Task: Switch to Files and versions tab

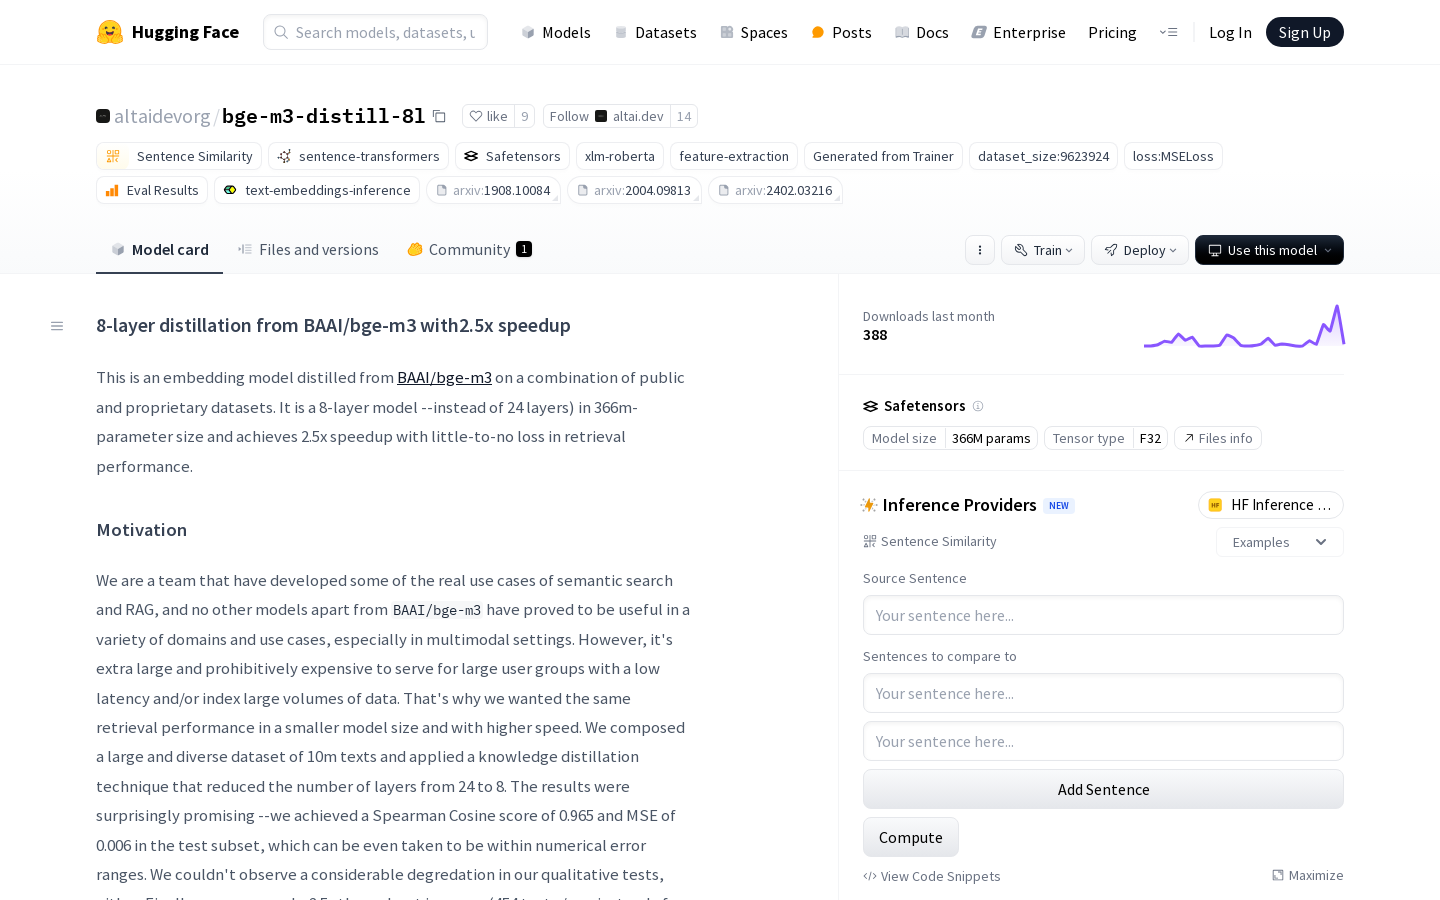Action: (x=308, y=250)
